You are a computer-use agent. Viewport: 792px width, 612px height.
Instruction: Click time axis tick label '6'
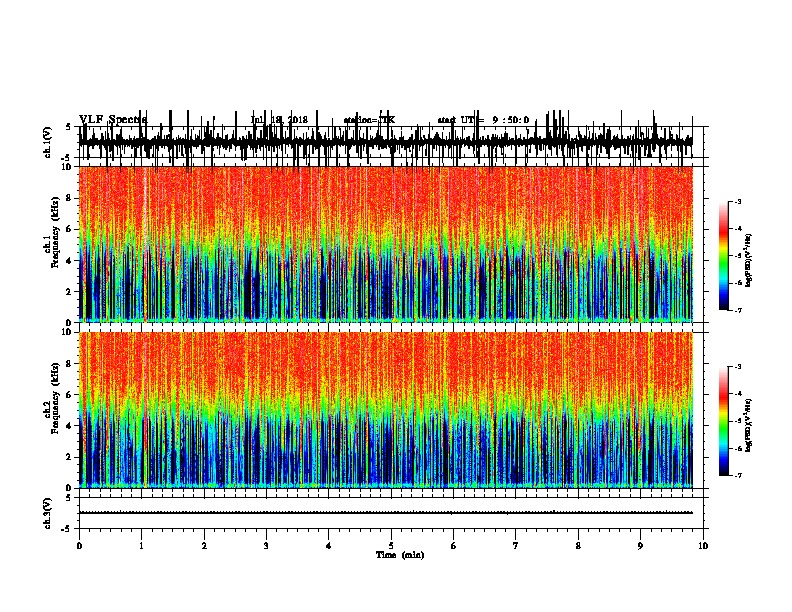454,546
